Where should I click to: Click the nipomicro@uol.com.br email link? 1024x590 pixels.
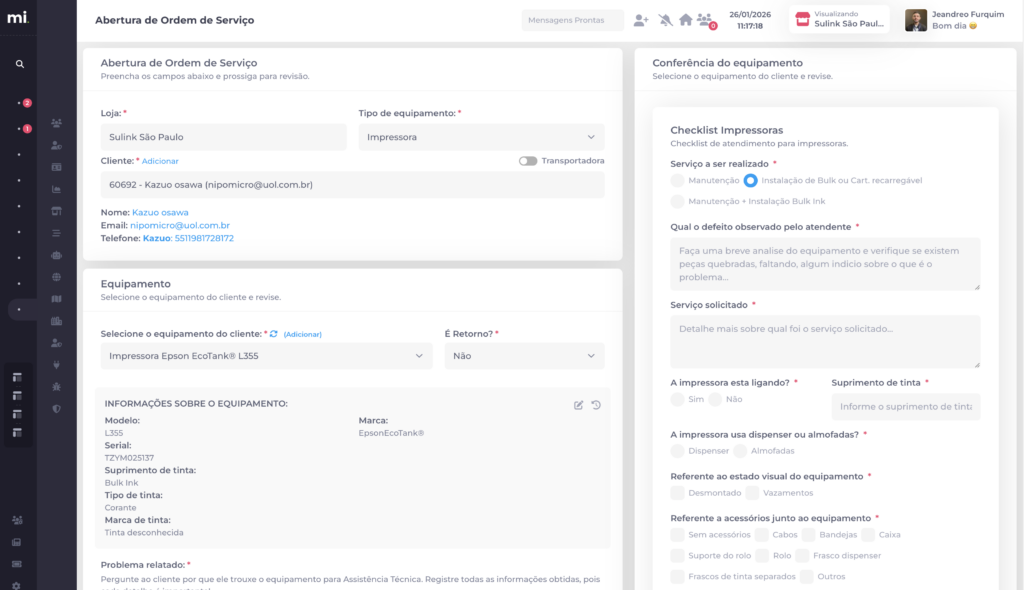(x=180, y=226)
